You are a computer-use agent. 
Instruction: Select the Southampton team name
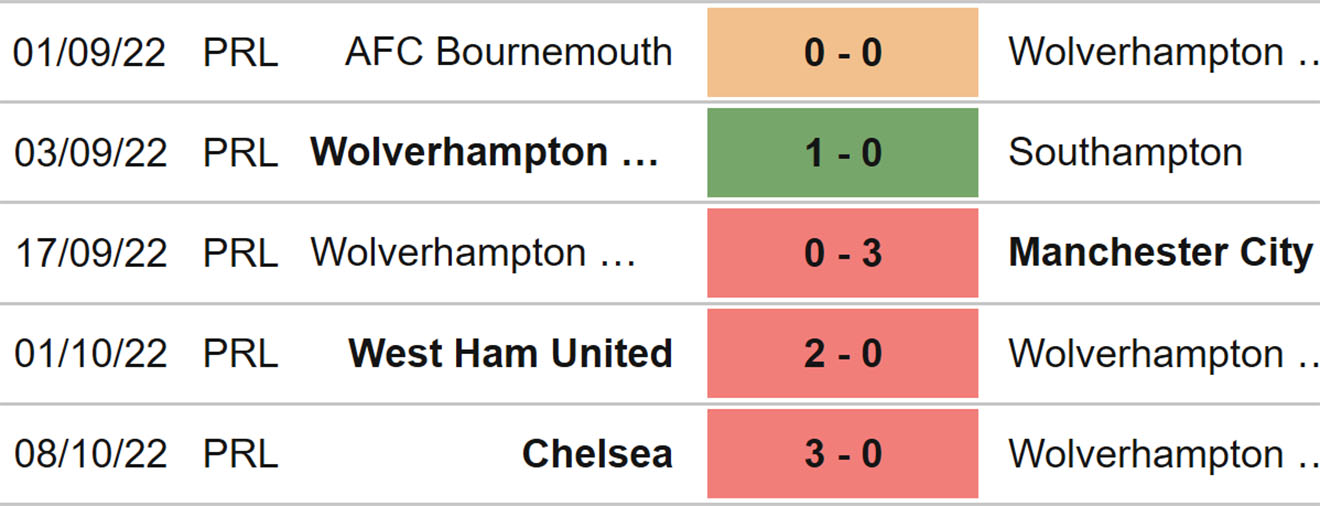[x=1125, y=153]
